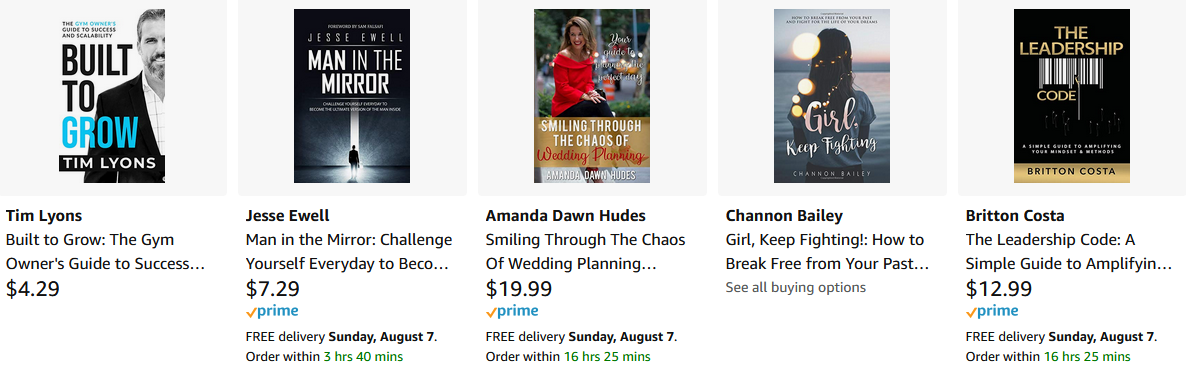Click the prime badge under $19.99
Screen dimensions: 1186x381
(512, 311)
